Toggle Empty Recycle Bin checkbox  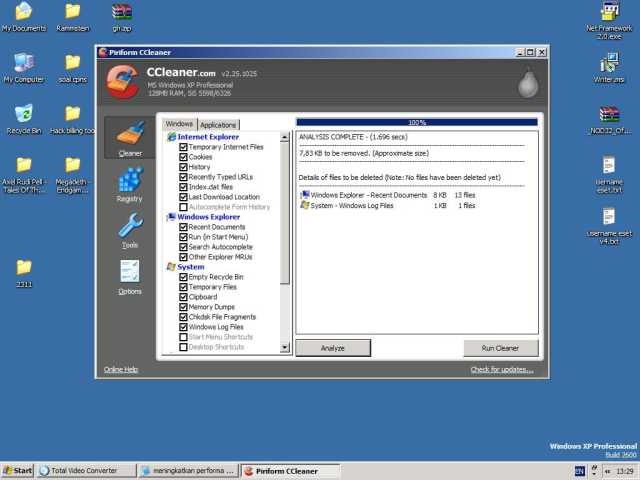click(183, 277)
